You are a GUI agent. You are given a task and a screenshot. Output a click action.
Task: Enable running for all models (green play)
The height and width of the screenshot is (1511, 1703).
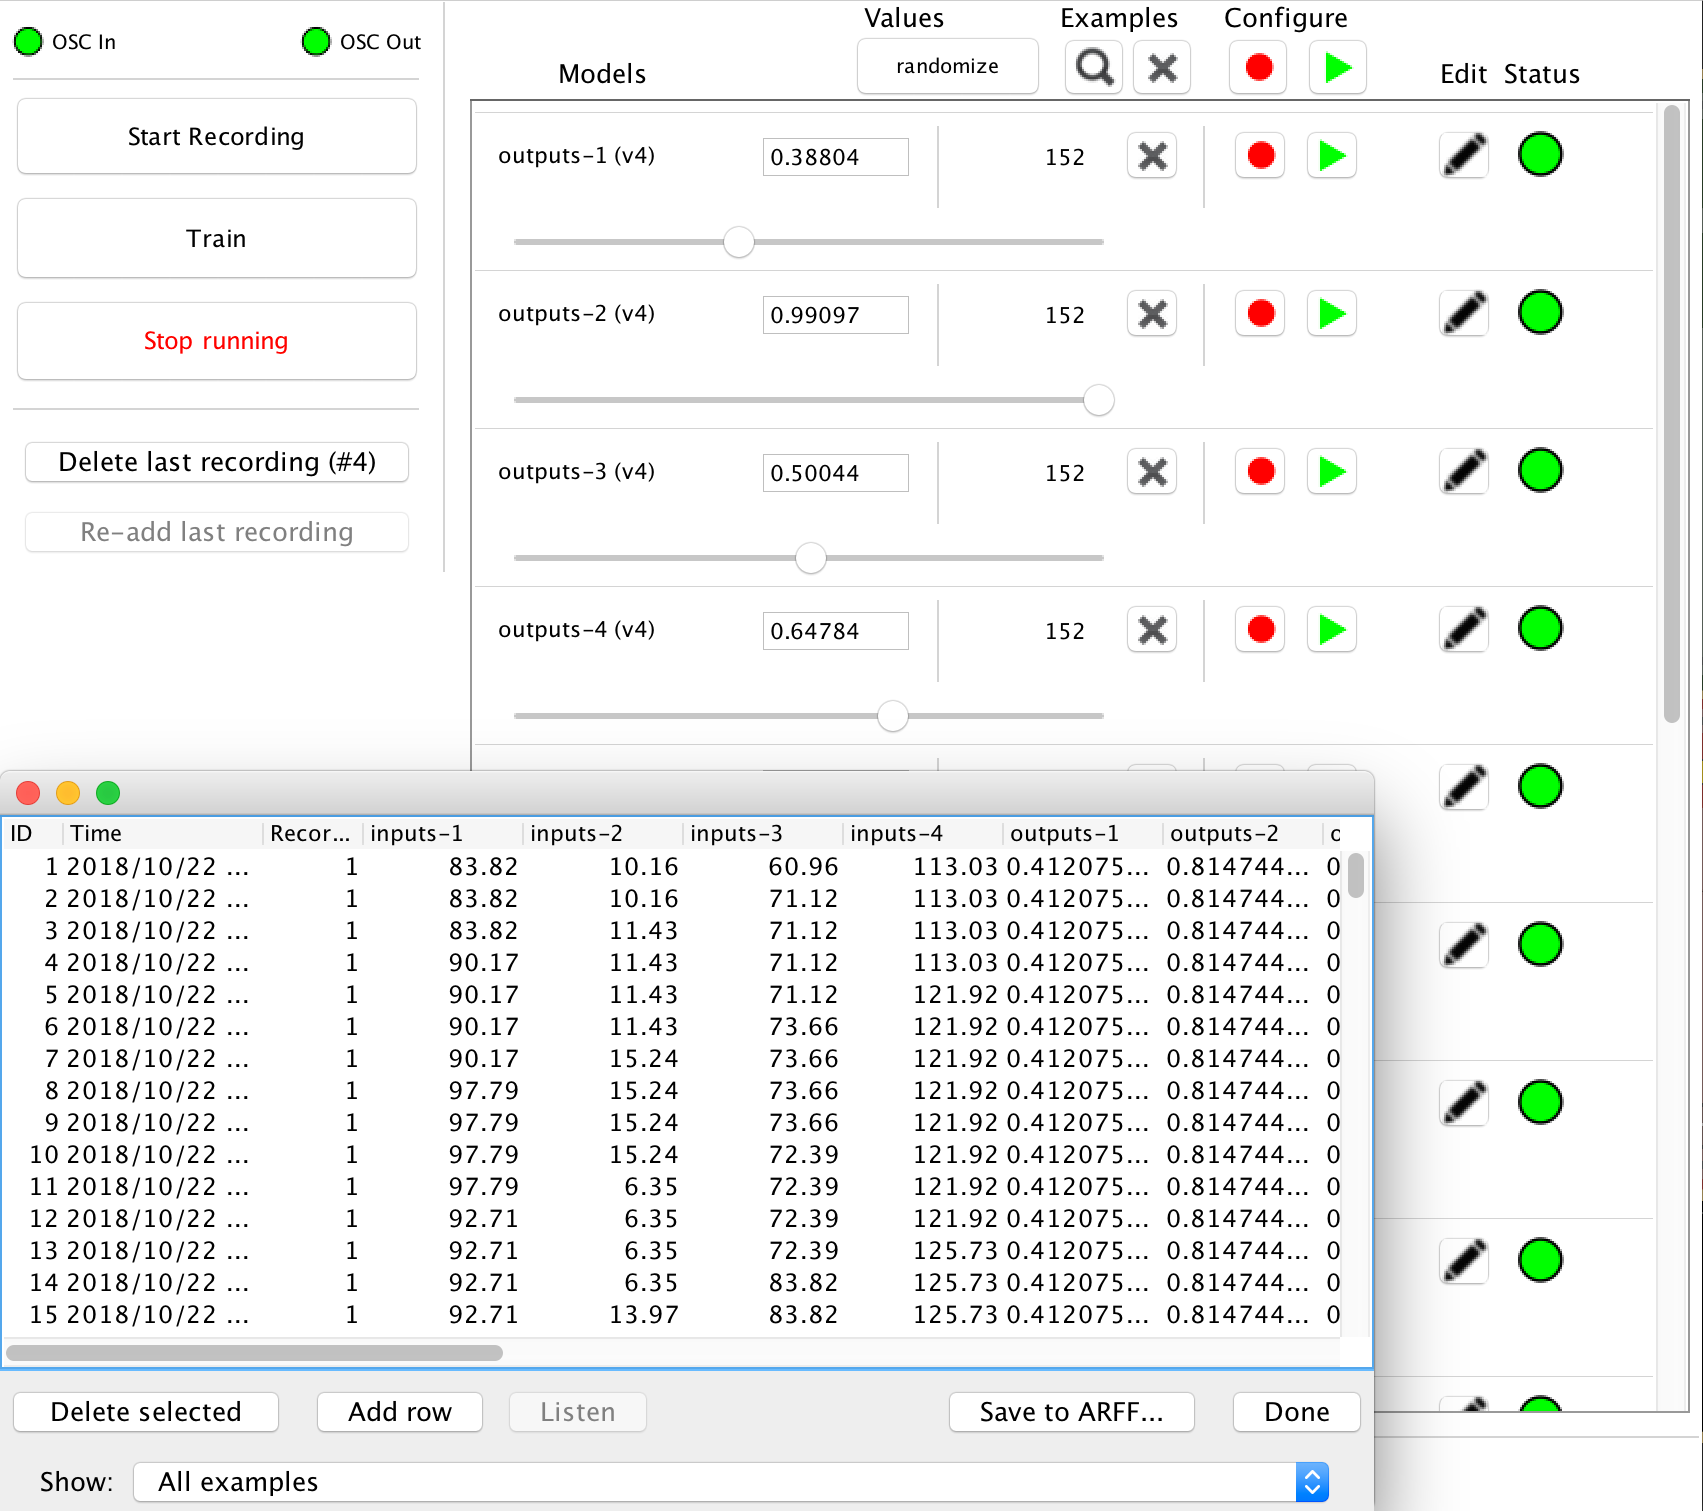(x=1338, y=68)
